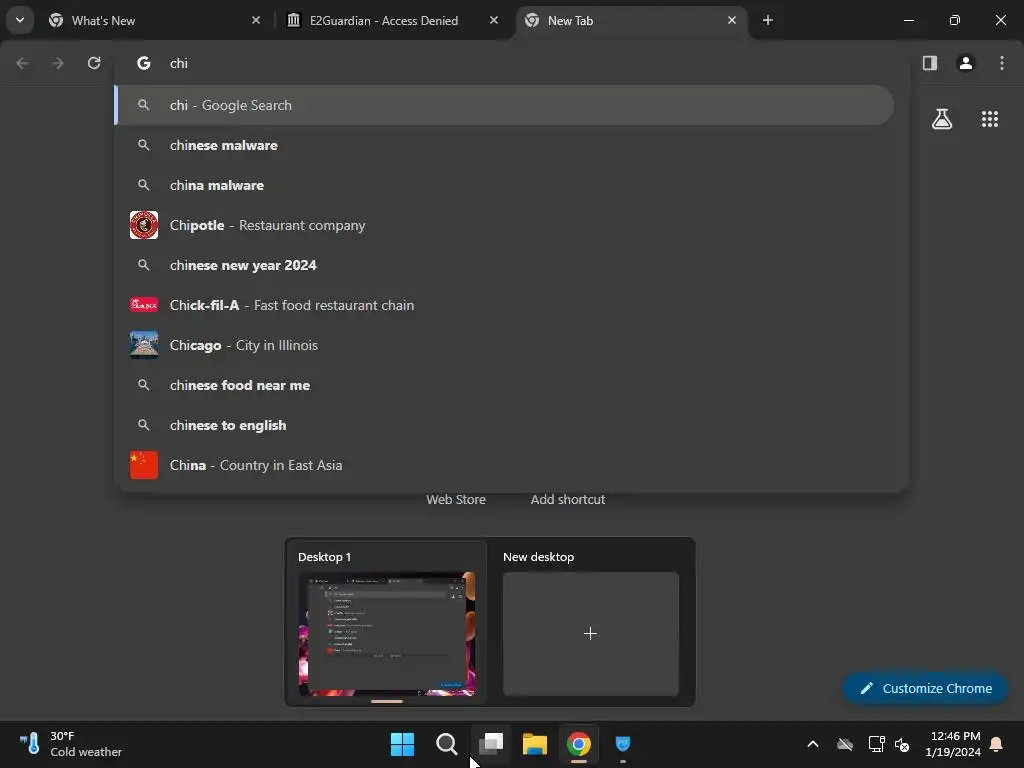Open the Windows Start menu
This screenshot has width=1024, height=768.
[402, 744]
